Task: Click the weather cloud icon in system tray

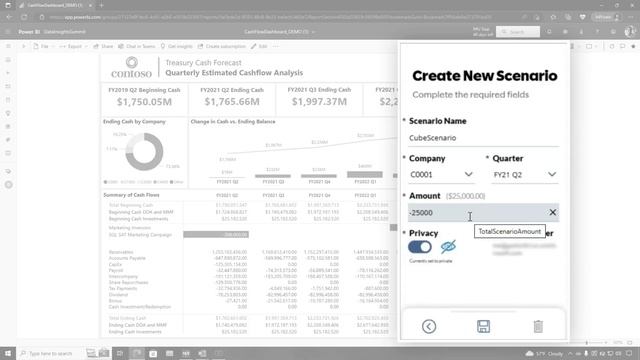Action: (530, 353)
